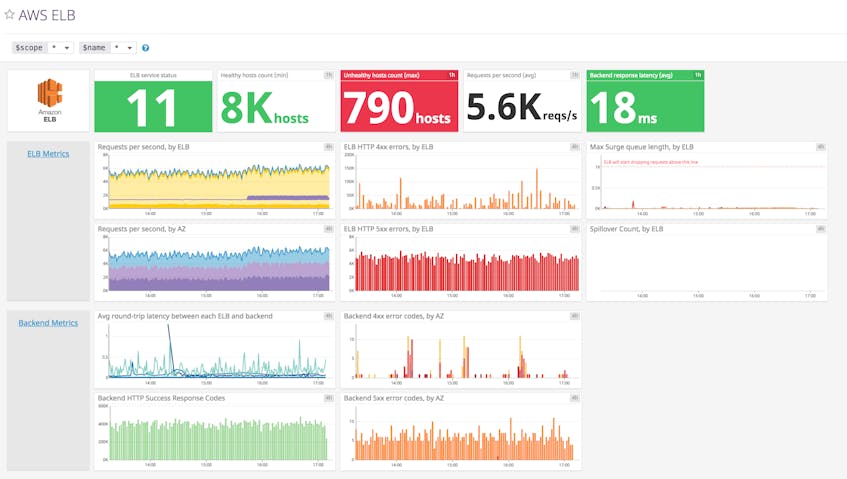Click 1h badge on Requests per second (avg)

pyautogui.click(x=575, y=75)
